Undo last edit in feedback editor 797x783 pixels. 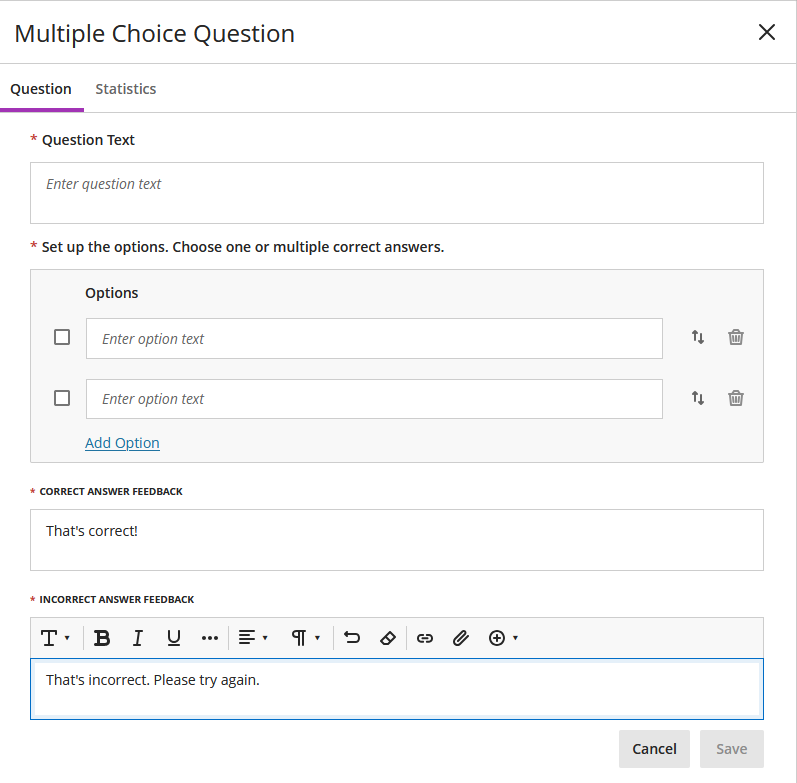pos(352,638)
